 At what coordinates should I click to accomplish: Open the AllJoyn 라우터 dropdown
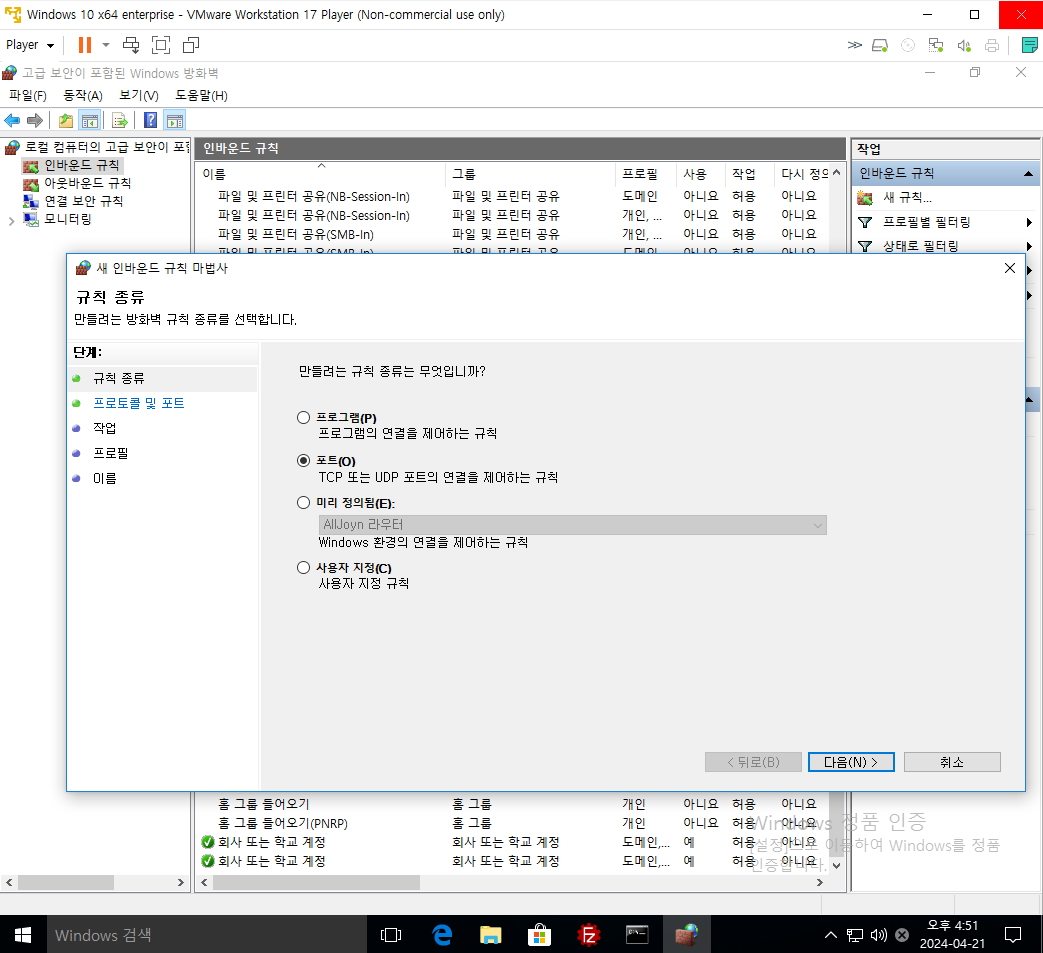pyautogui.click(x=573, y=525)
